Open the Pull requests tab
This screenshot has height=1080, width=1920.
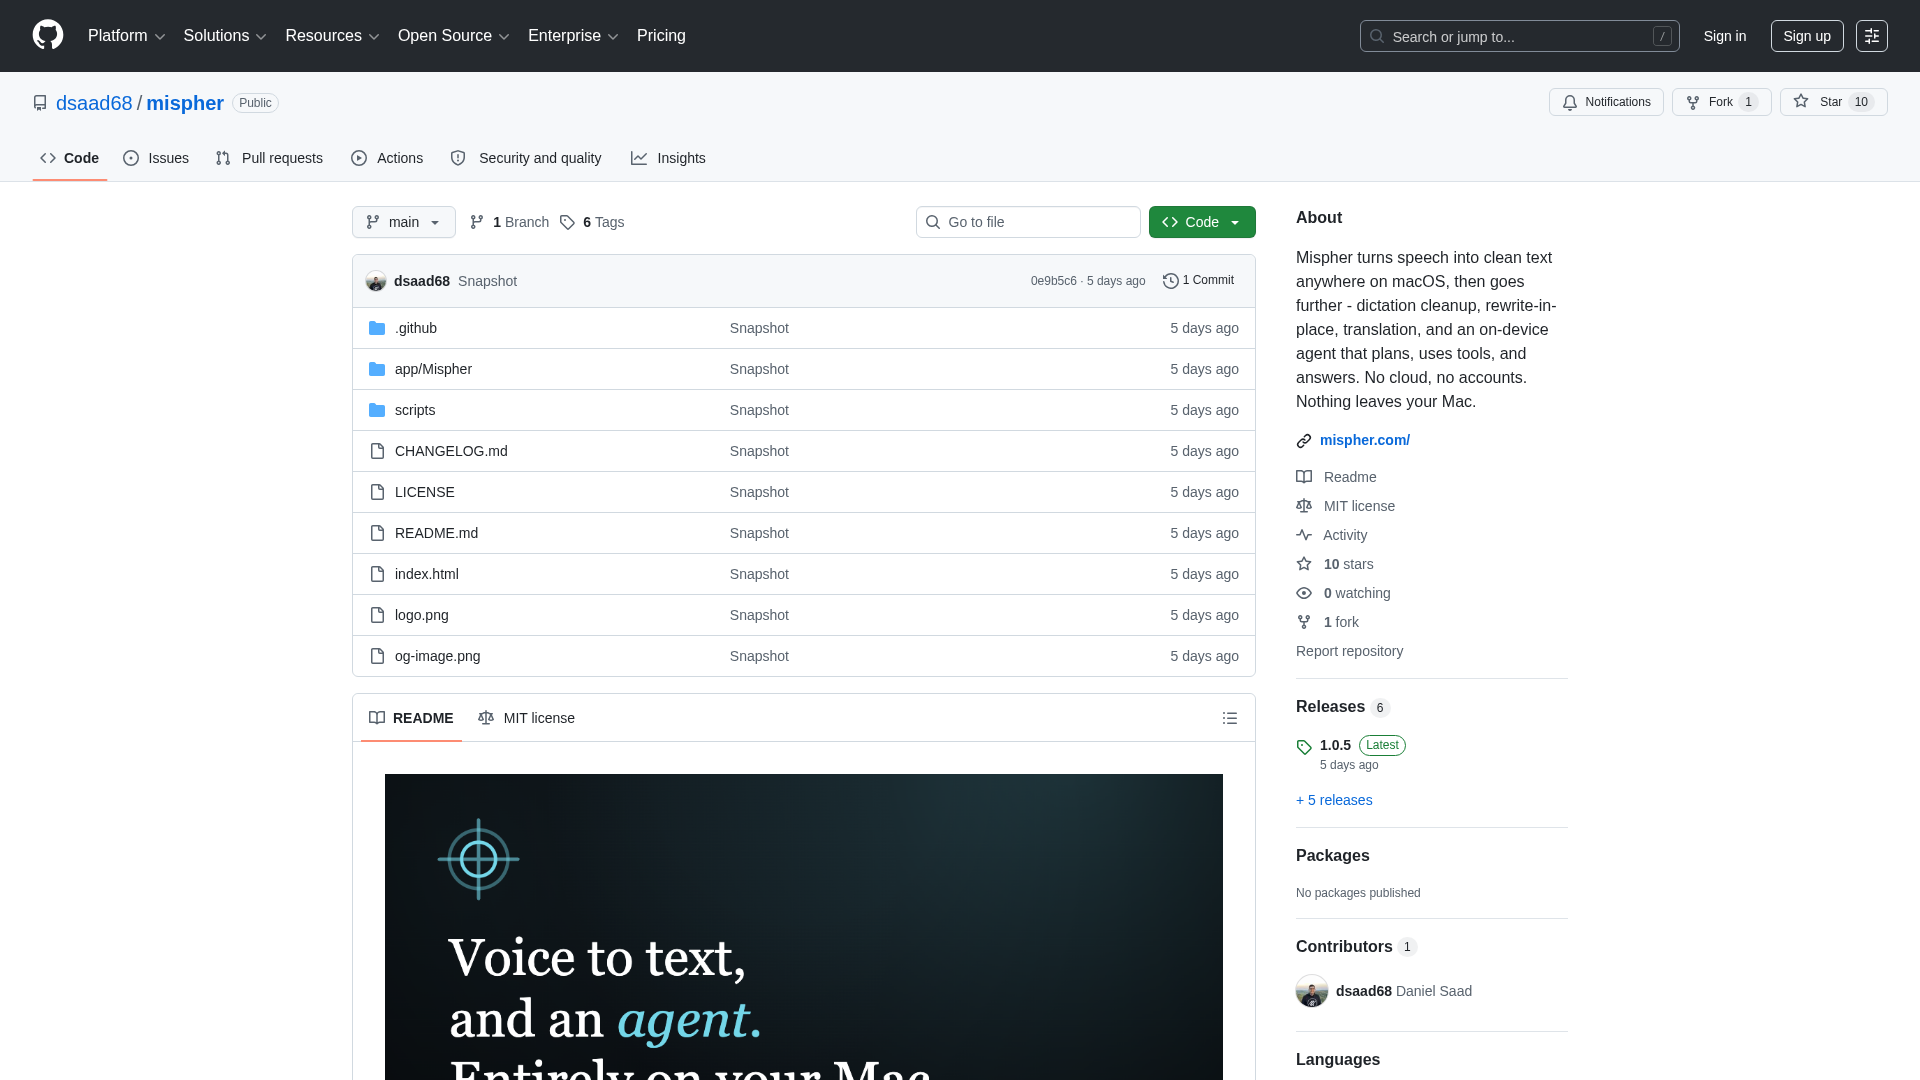[x=269, y=158]
